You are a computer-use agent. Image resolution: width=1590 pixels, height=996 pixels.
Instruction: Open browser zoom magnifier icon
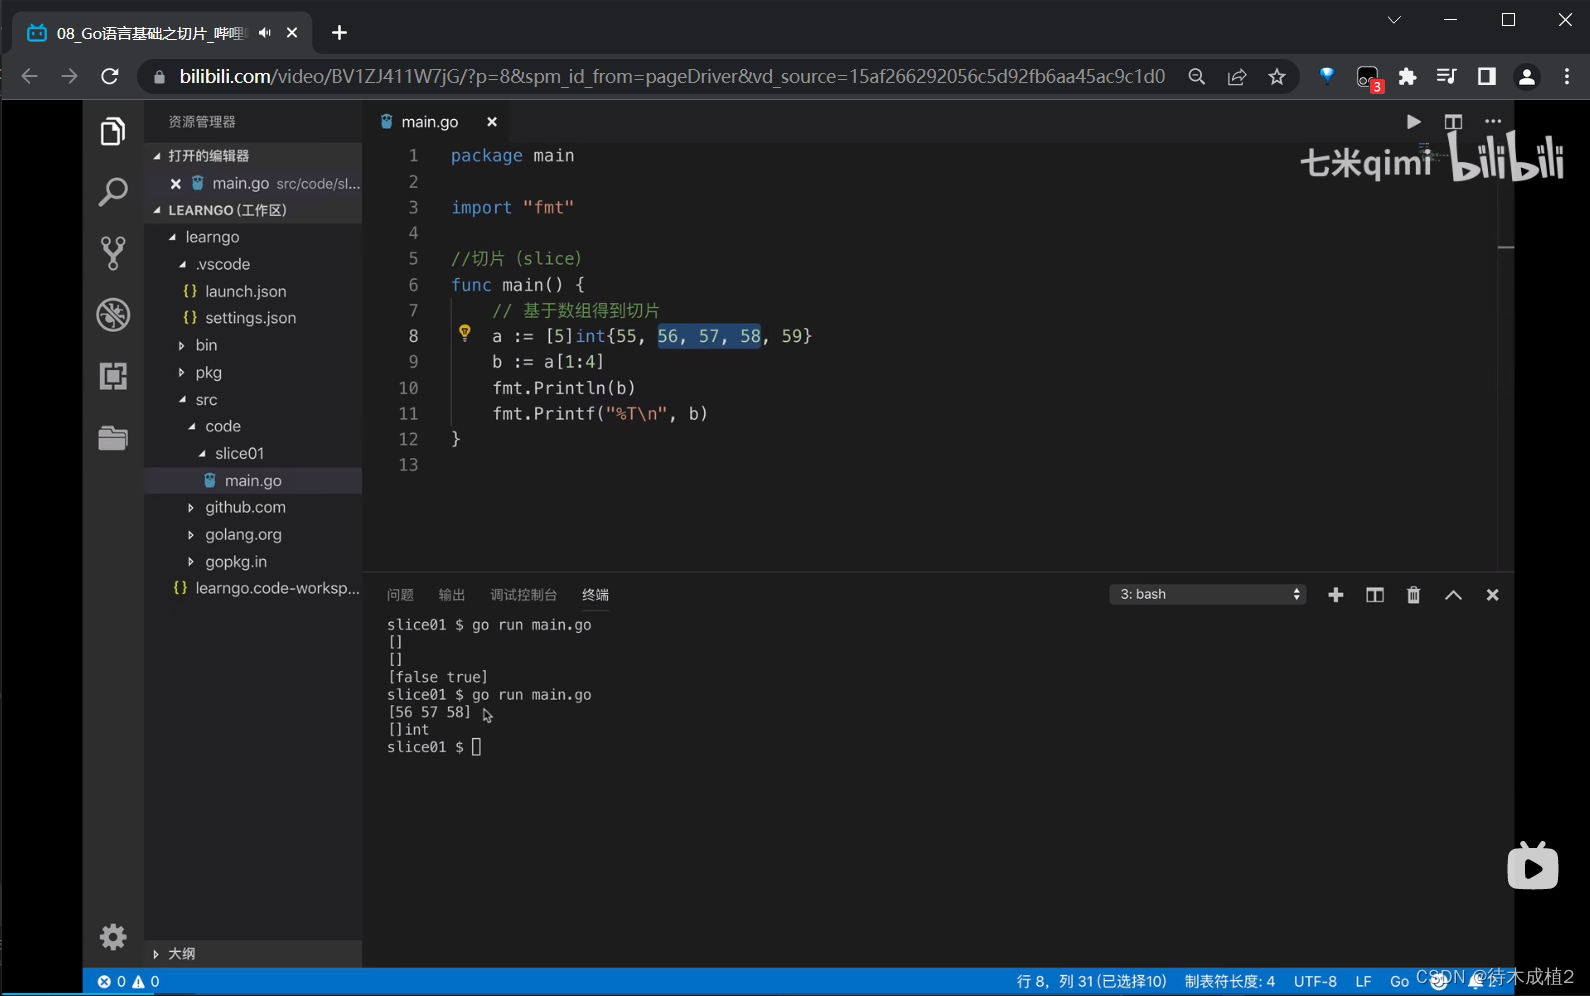tap(1196, 77)
